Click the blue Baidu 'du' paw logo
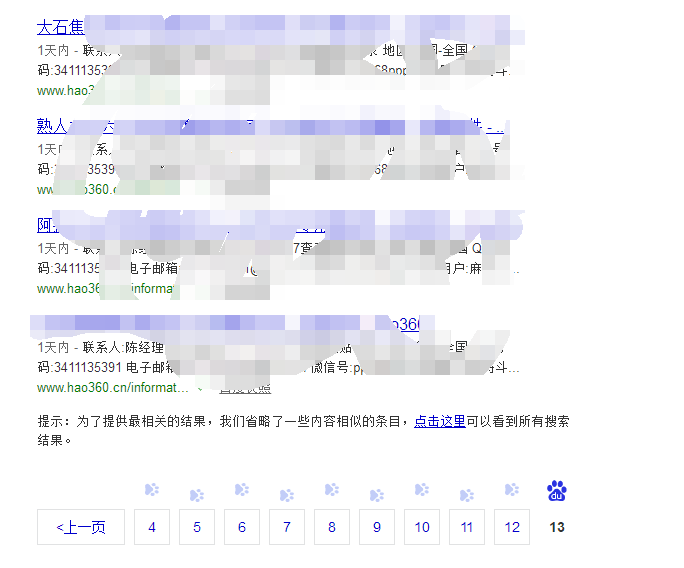This screenshot has height=568, width=684. [x=557, y=491]
